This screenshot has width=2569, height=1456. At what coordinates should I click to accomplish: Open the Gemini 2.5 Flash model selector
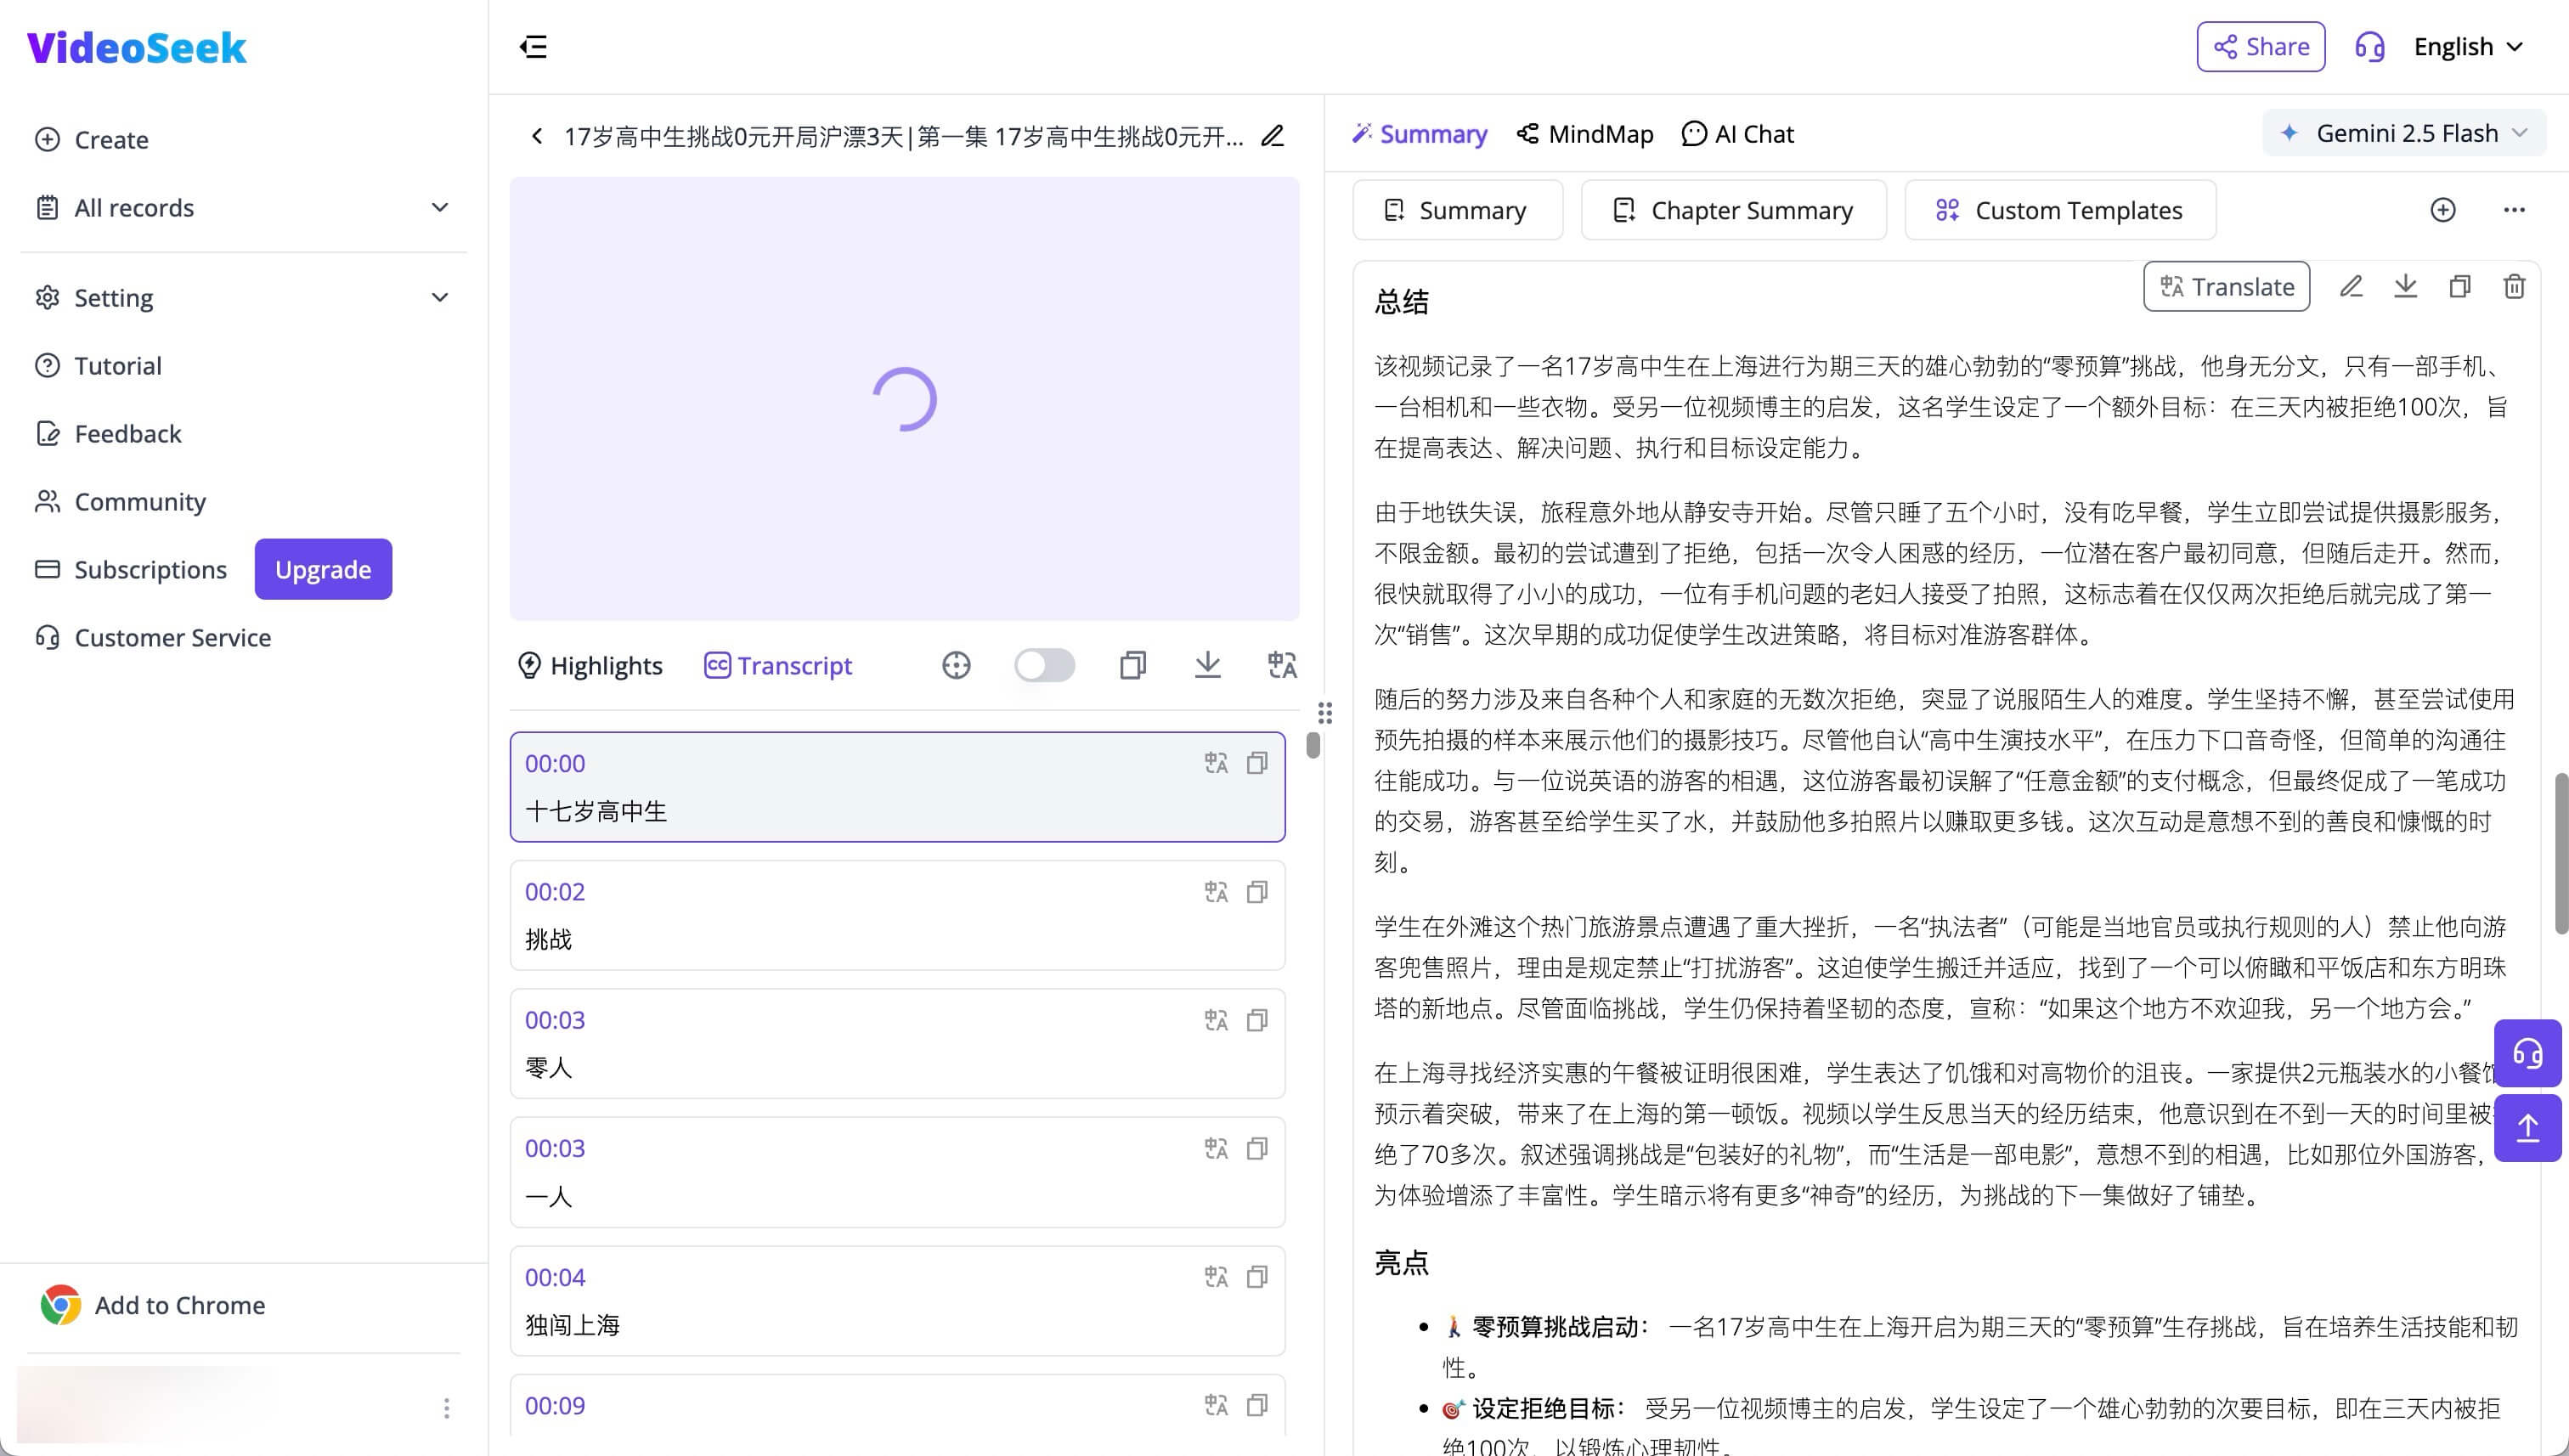[2403, 132]
